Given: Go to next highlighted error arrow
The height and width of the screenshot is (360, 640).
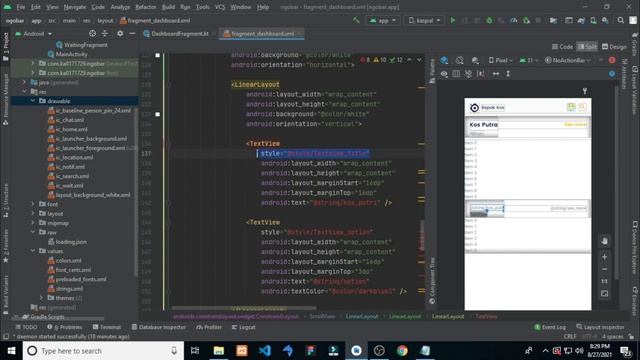Looking at the screenshot, I should (x=419, y=60).
